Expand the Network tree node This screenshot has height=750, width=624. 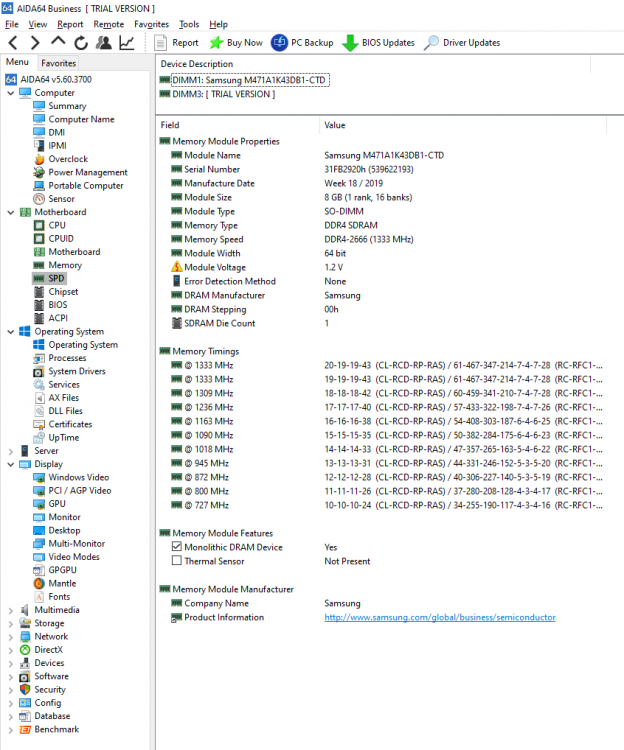coord(11,637)
